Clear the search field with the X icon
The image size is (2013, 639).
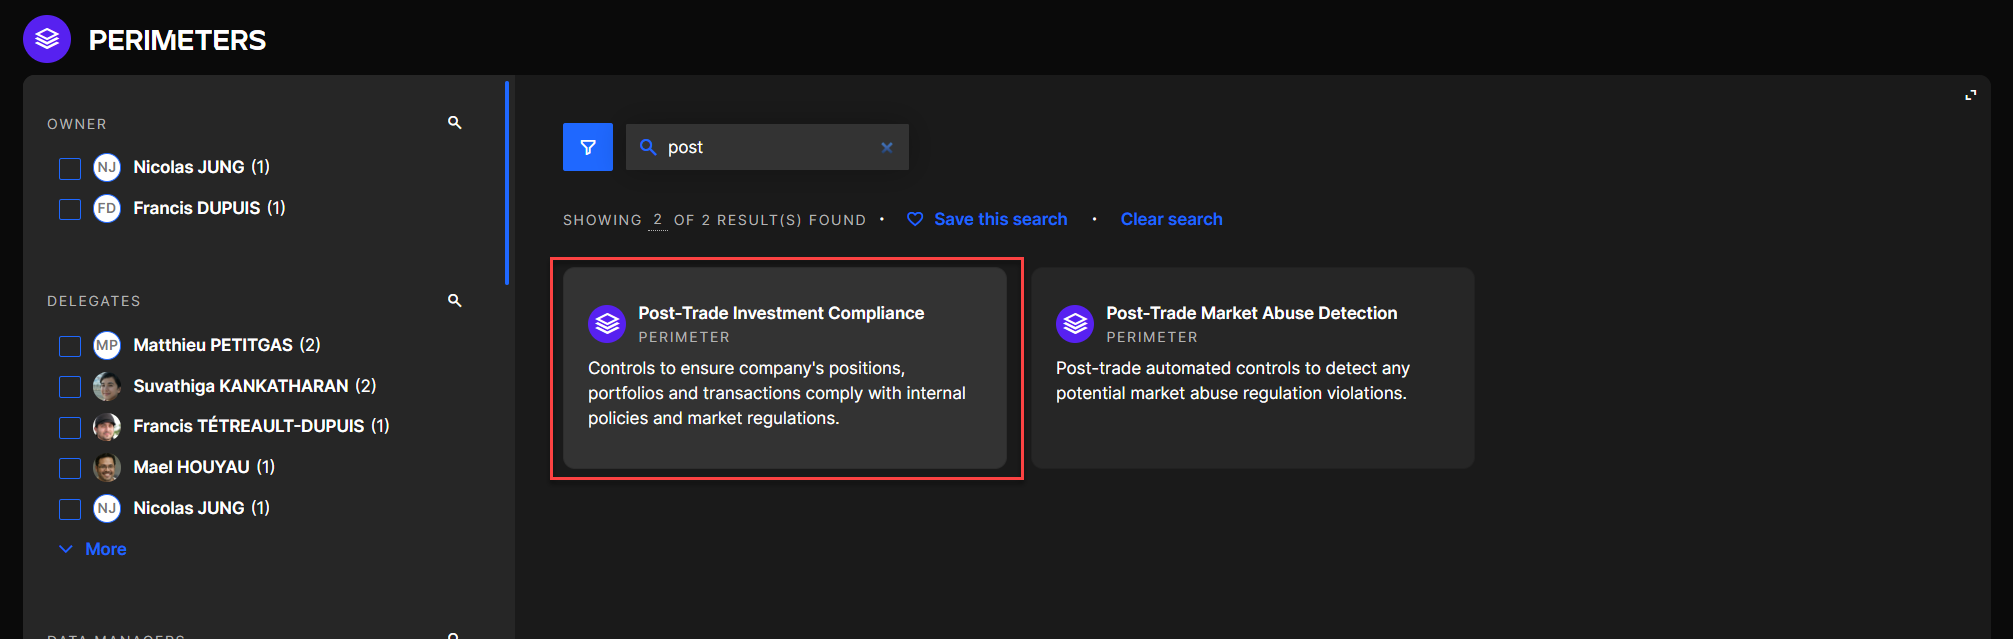coord(886,147)
